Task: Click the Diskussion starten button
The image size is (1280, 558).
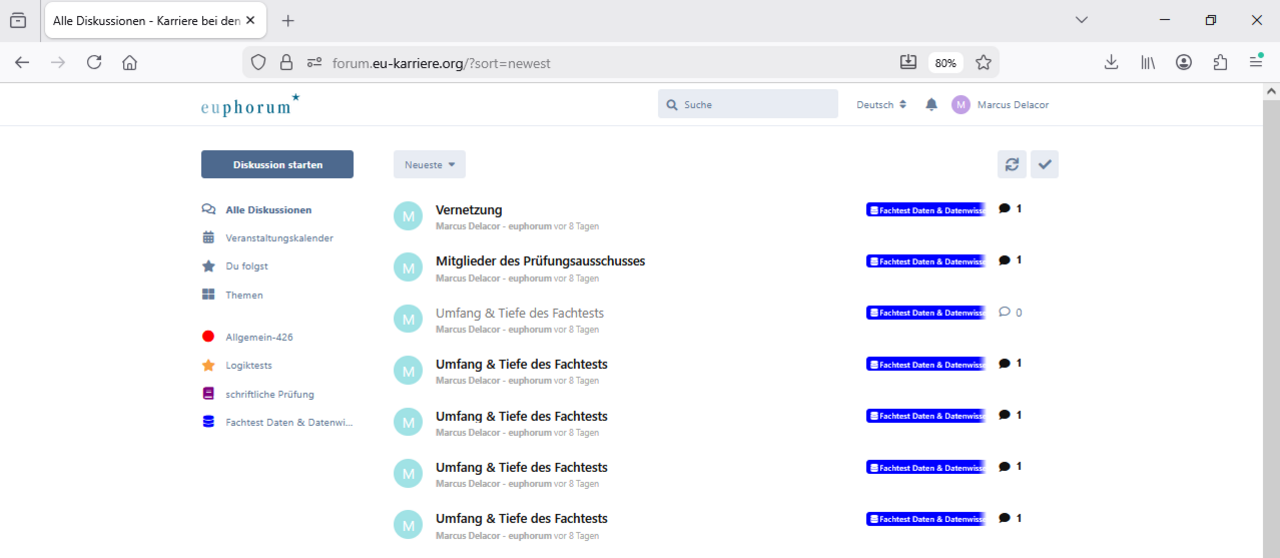Action: tap(277, 165)
